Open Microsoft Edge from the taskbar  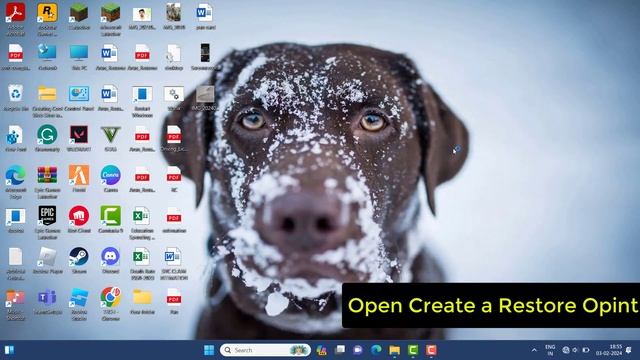click(x=376, y=350)
